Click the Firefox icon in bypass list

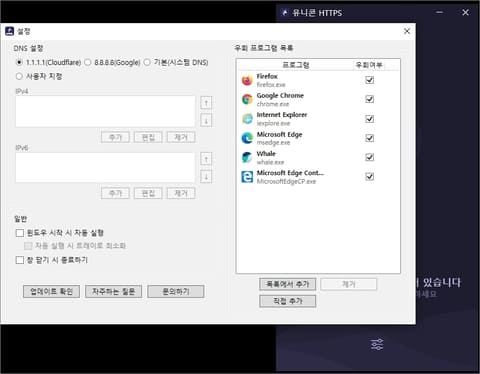[247, 80]
